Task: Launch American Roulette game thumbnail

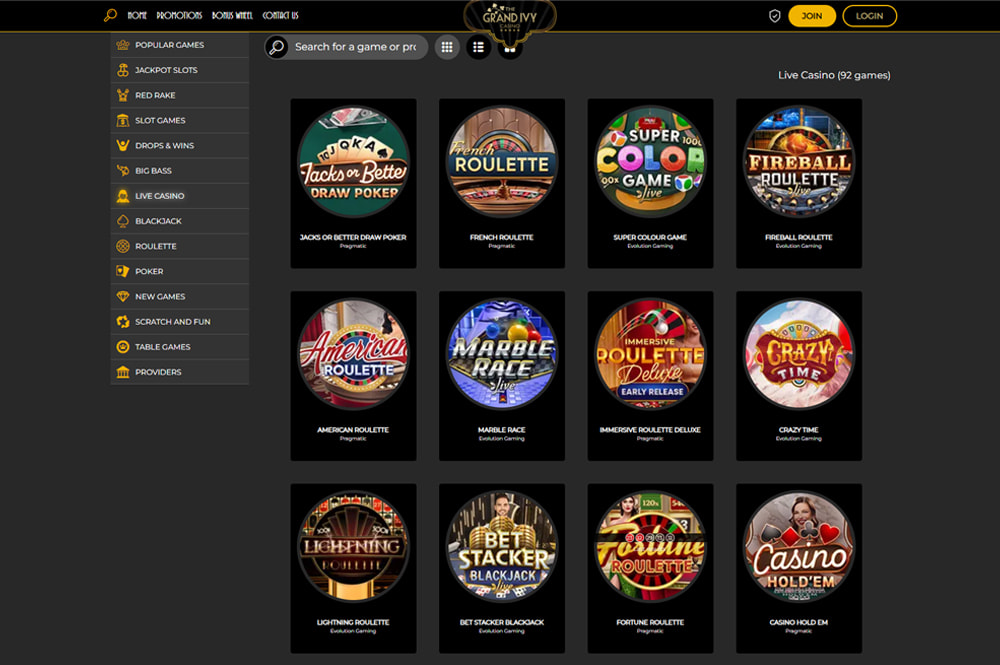Action: [x=353, y=354]
